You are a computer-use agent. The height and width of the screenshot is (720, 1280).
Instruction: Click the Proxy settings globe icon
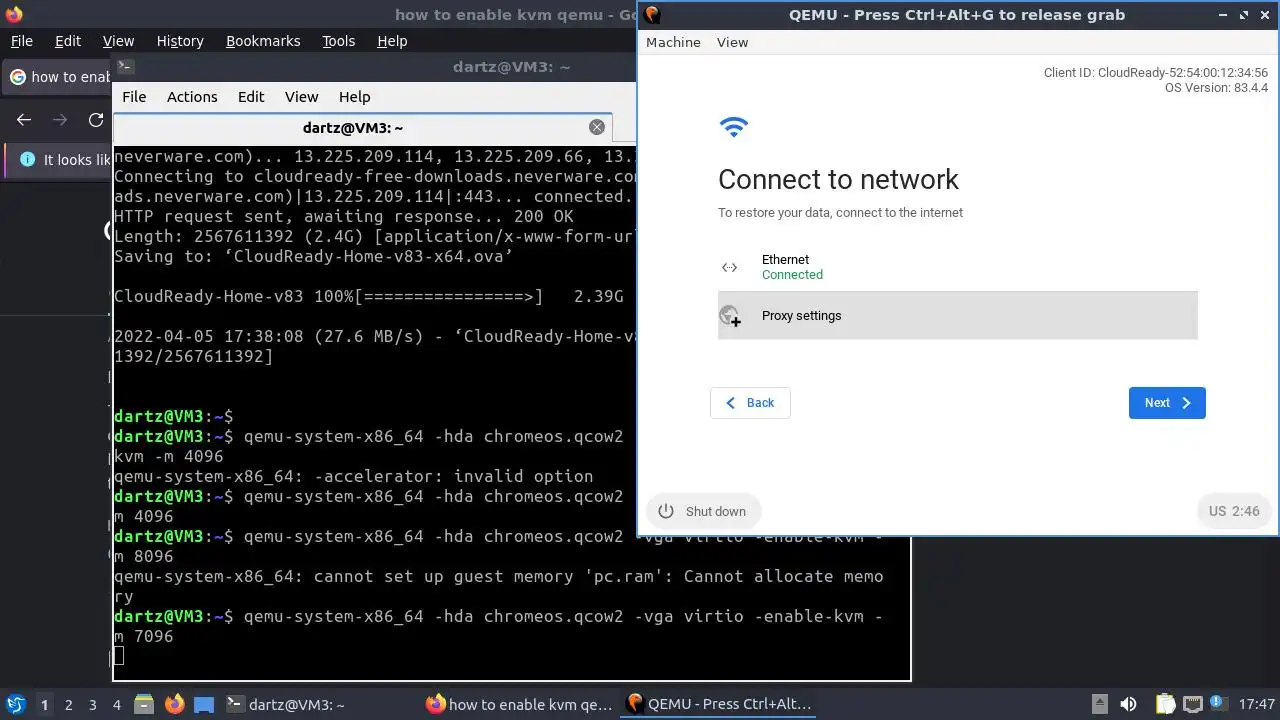click(730, 316)
